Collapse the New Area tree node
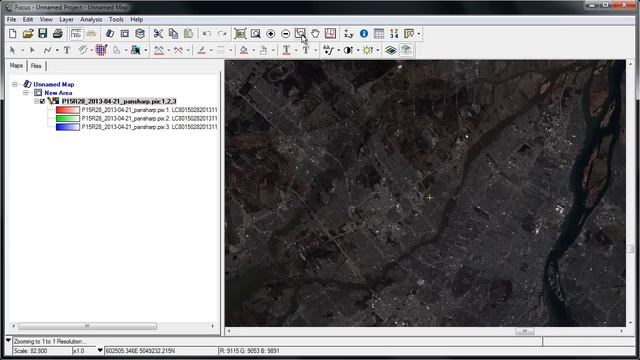 tap(26, 93)
